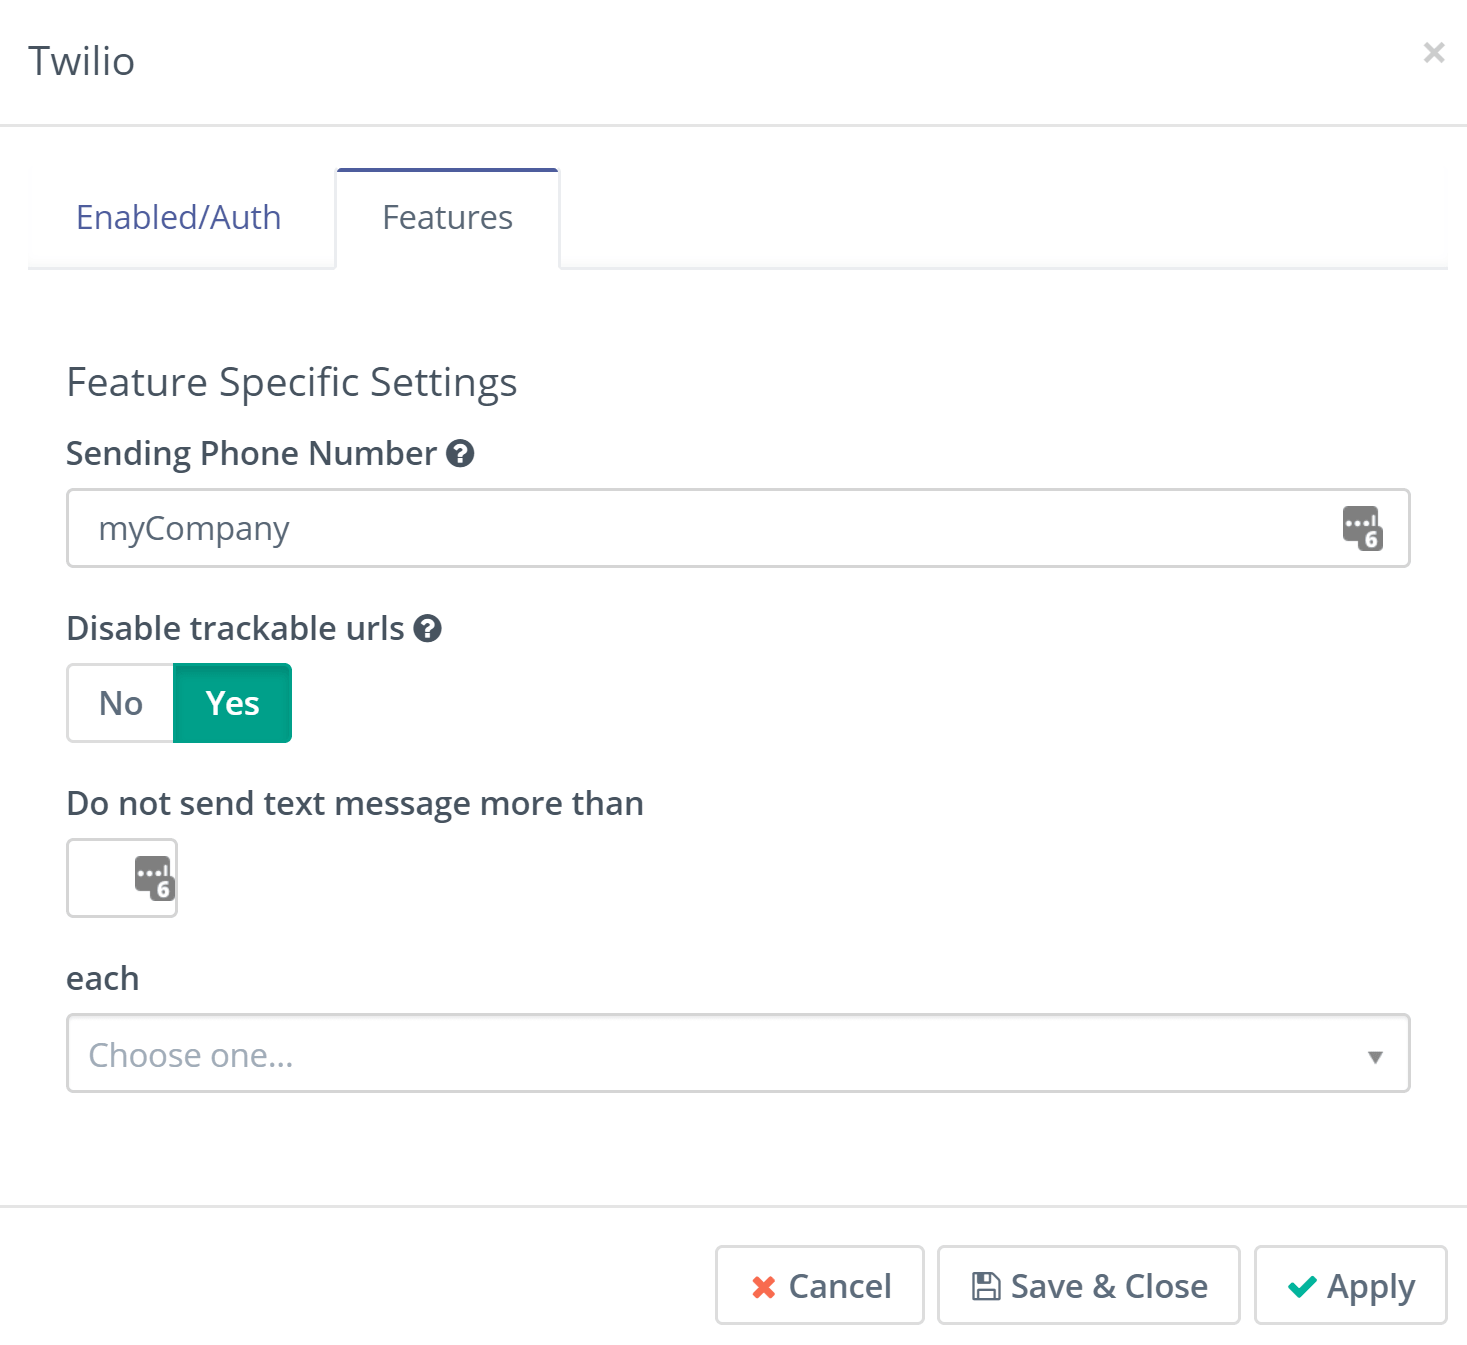1467x1345 pixels.
Task: Click the Save & Close button
Action: 1088,1286
